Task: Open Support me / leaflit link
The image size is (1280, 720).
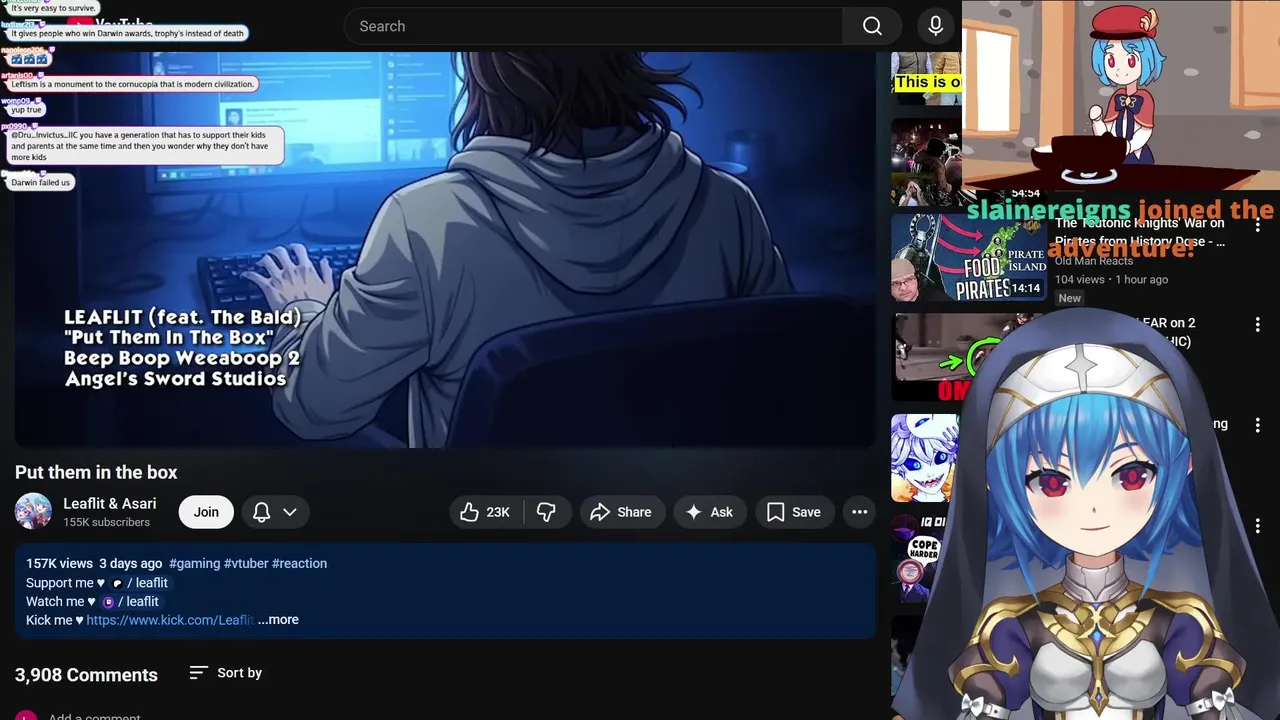Action: click(139, 583)
